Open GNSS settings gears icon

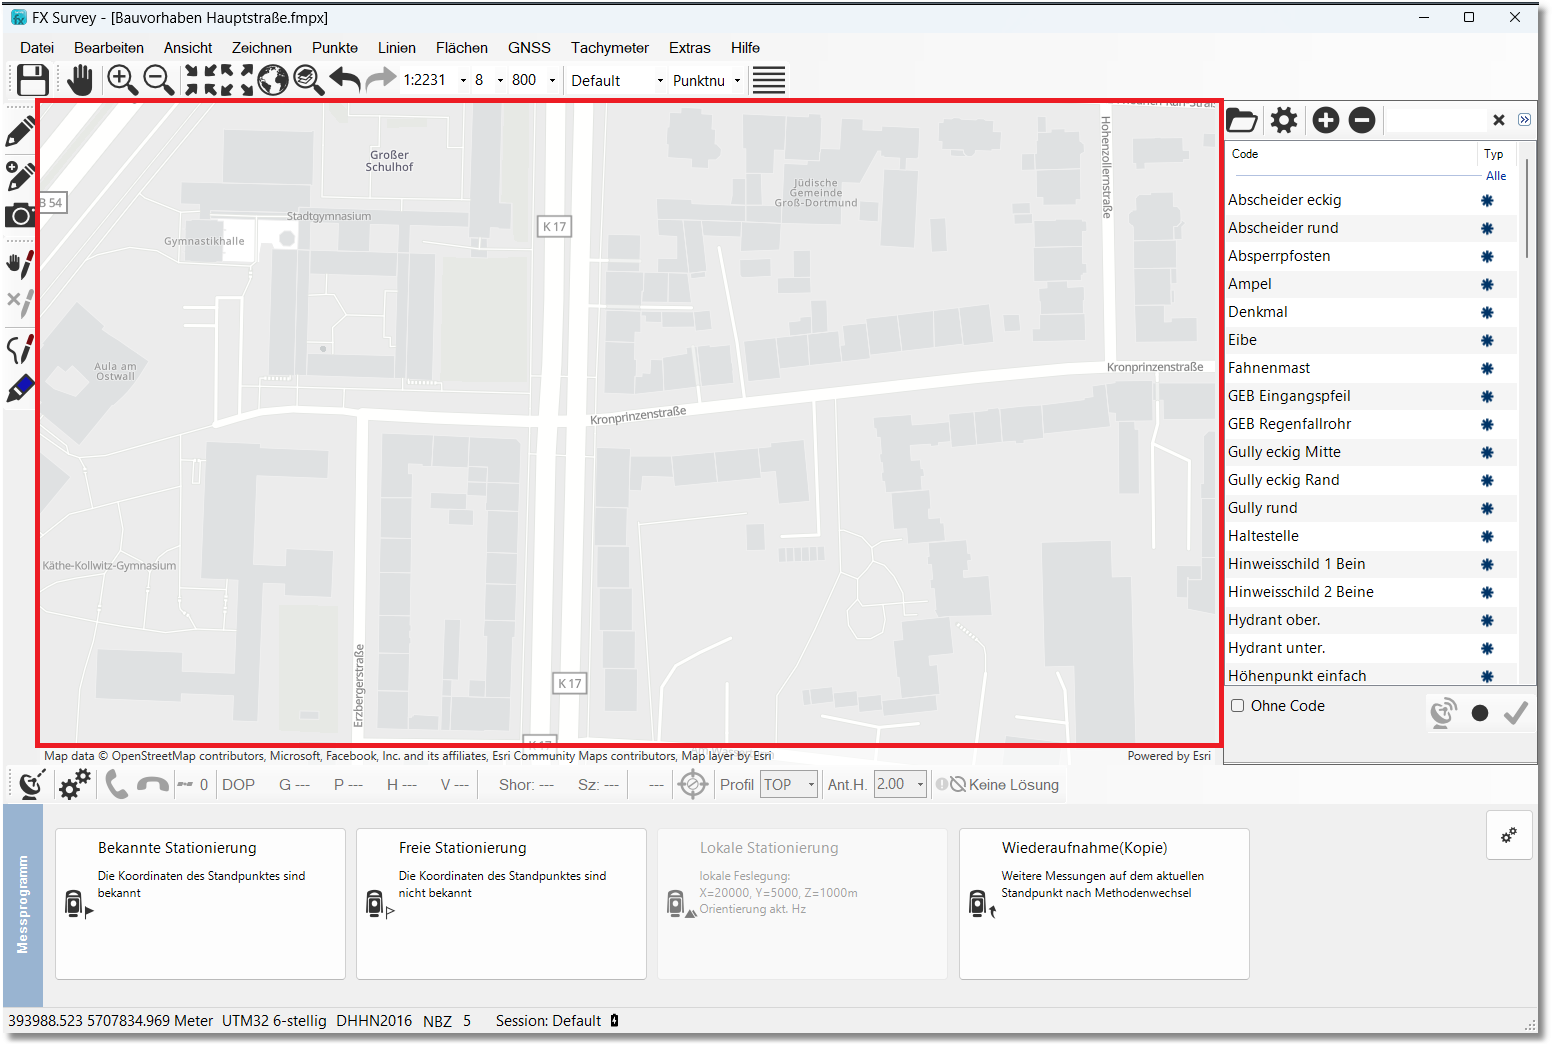[75, 784]
